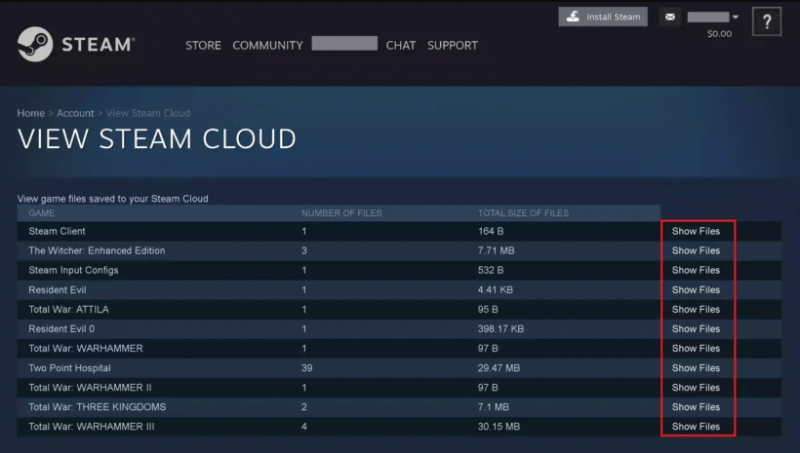The height and width of the screenshot is (453, 800).
Task: Show Files for Resident Evil row
Action: point(695,290)
